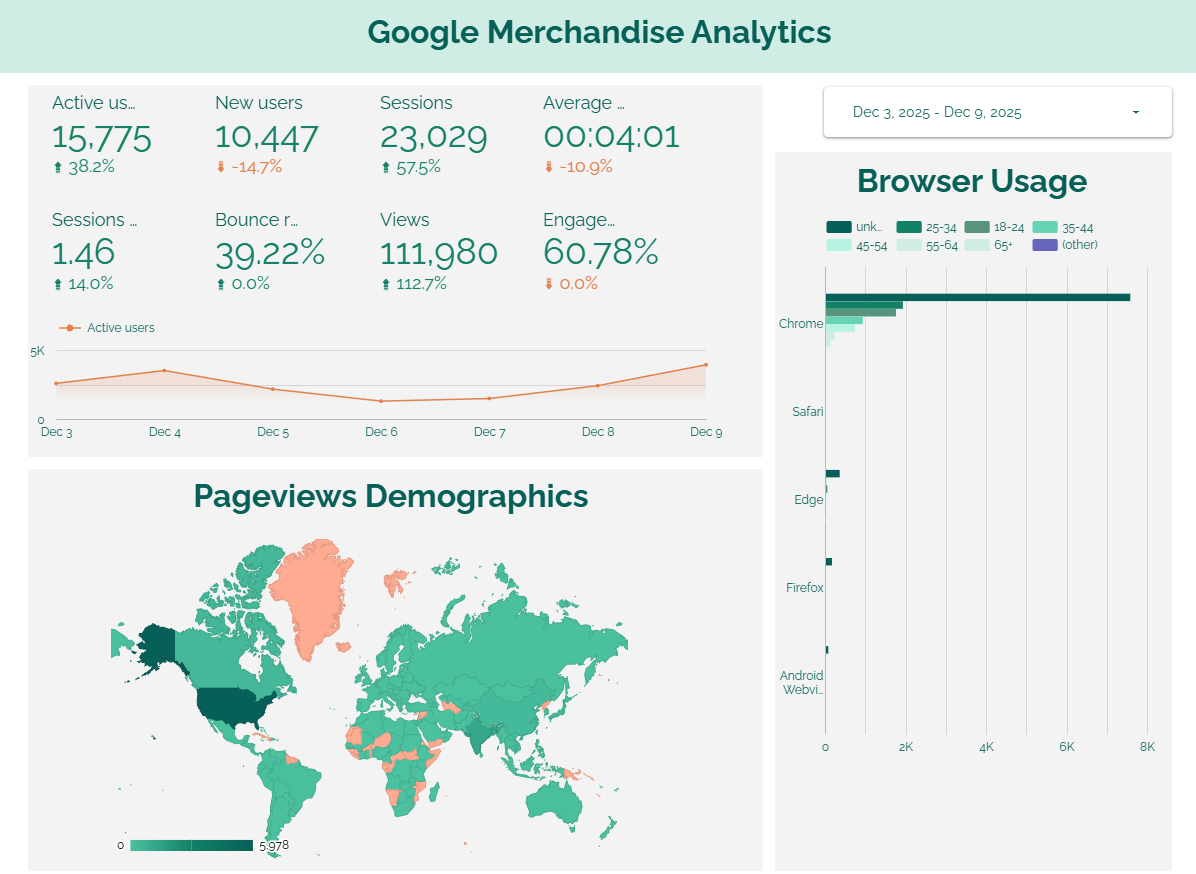Click the New users value 10,447
This screenshot has width=1196, height=874.
266,138
